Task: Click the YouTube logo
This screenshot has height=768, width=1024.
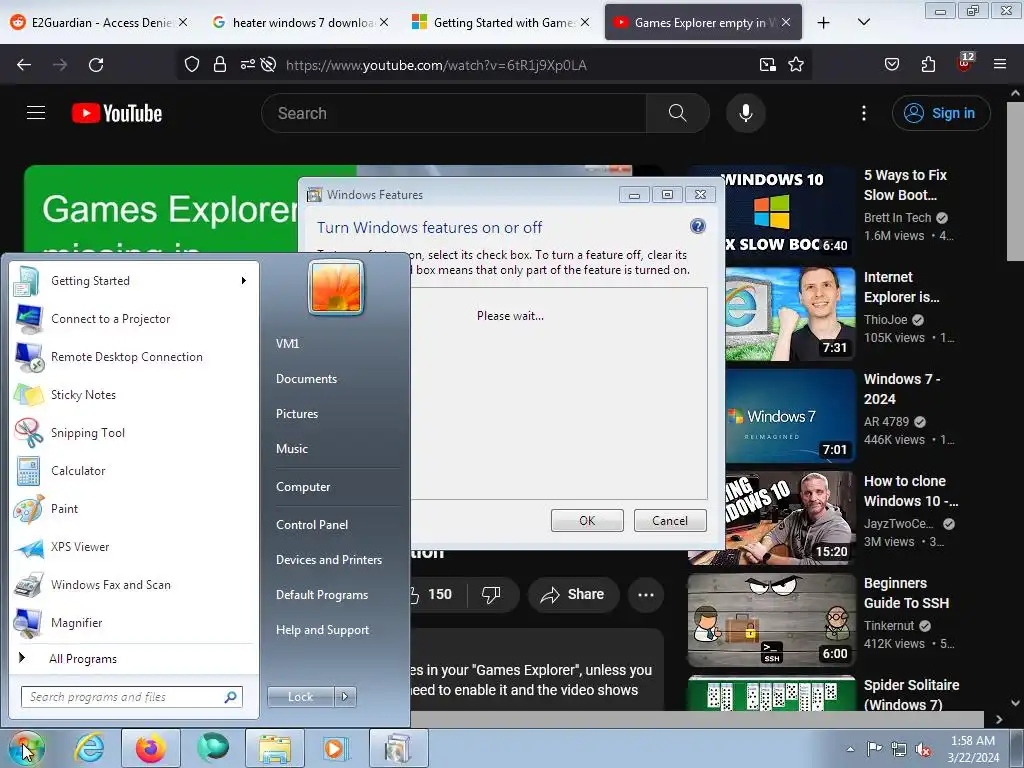Action: coord(117,113)
